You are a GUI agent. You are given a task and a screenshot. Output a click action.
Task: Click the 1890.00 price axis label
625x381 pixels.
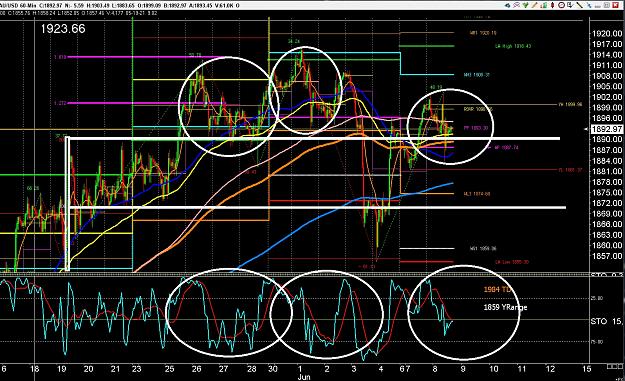(607, 139)
